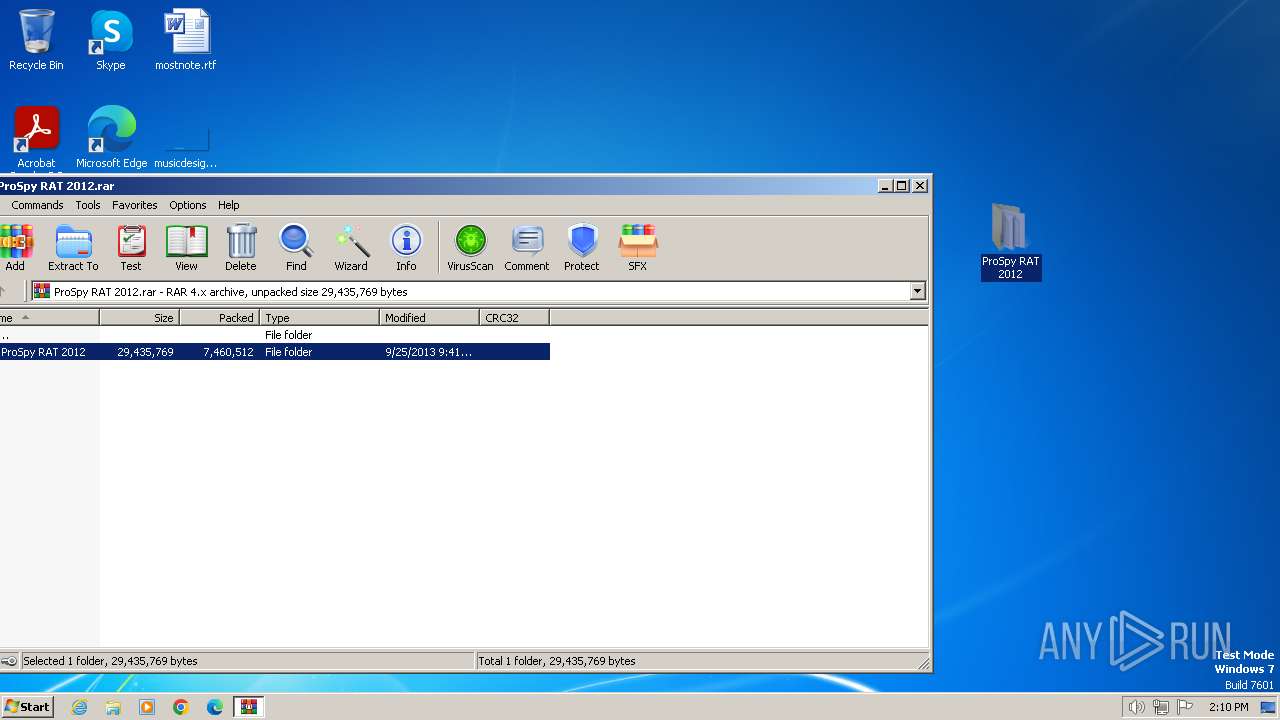Sort by the Size column header

pos(139,318)
